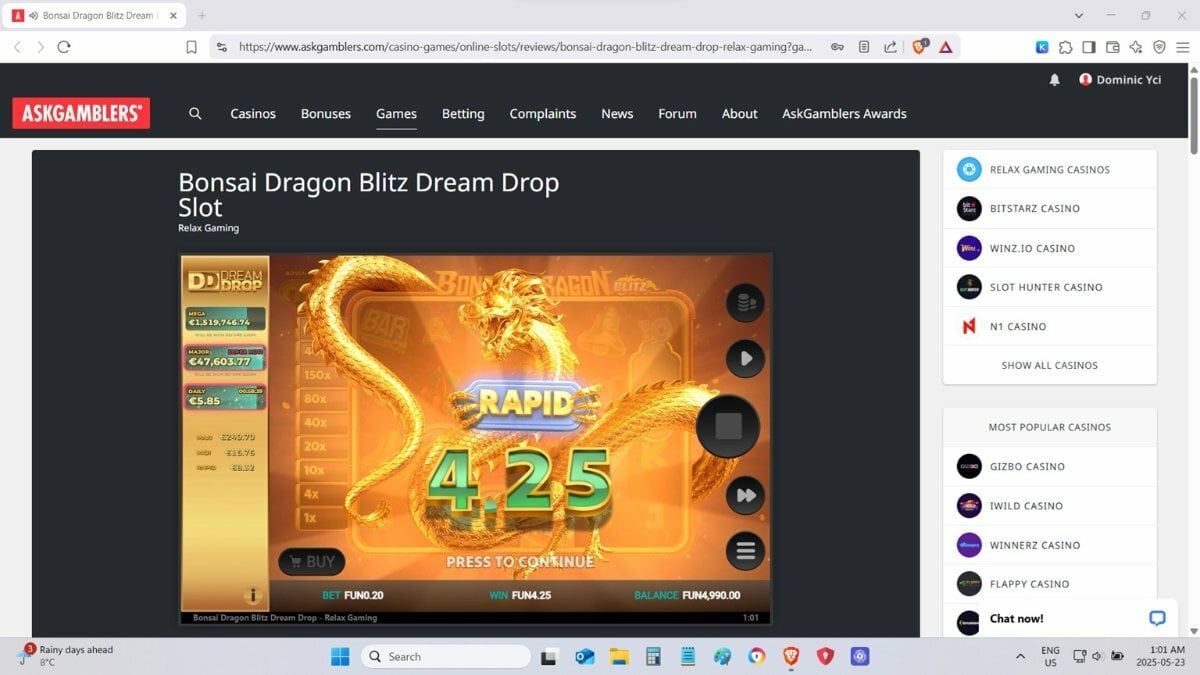
Task: Close the Bonsai Dragon Blitz Dream tab
Action: pyautogui.click(x=173, y=16)
